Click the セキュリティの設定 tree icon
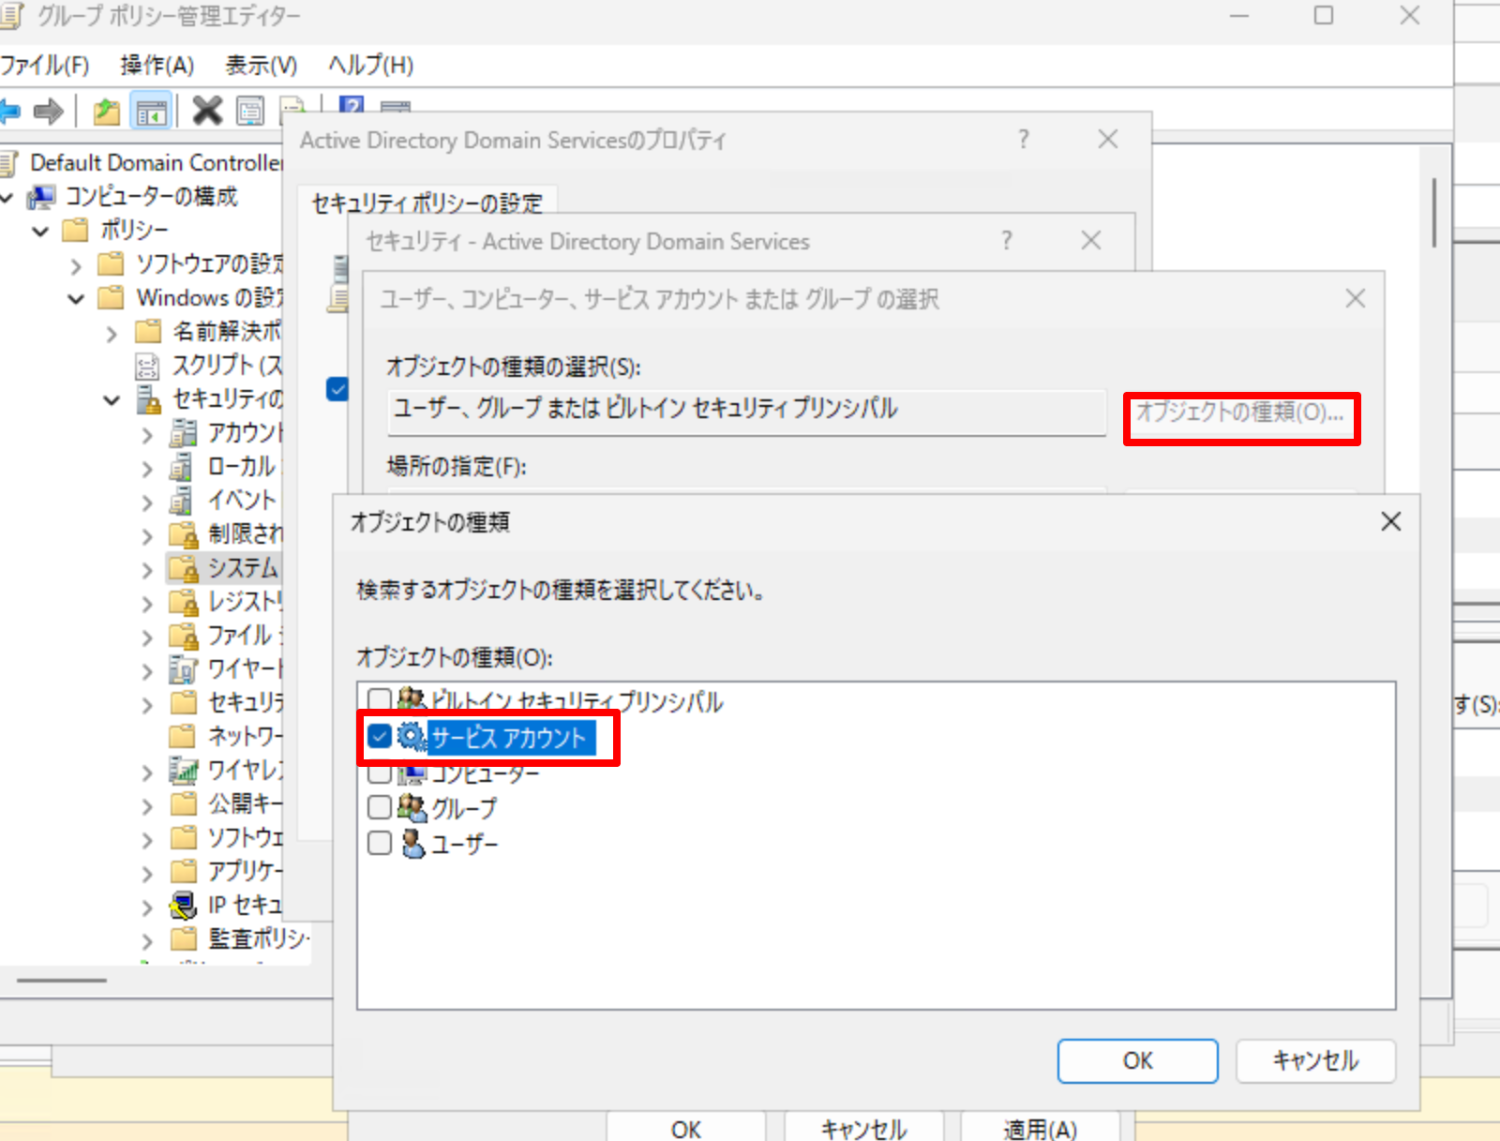This screenshot has height=1141, width=1500. [148, 399]
